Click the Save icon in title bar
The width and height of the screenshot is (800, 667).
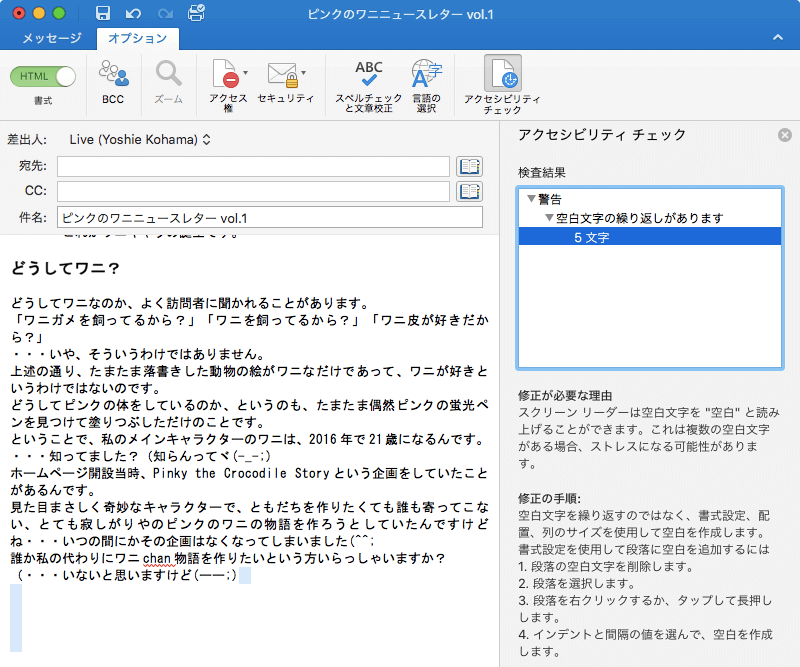point(103,14)
